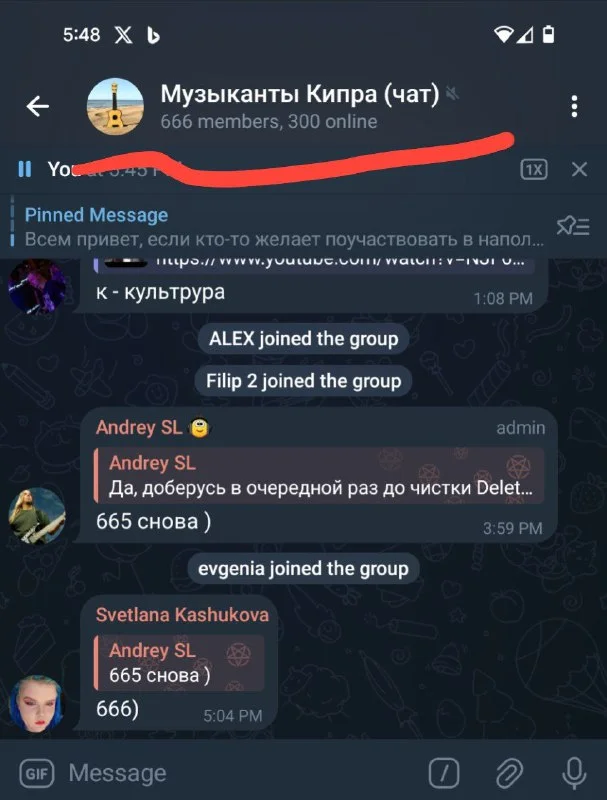Open Svetlana Kashukova's profile picture

[37, 704]
